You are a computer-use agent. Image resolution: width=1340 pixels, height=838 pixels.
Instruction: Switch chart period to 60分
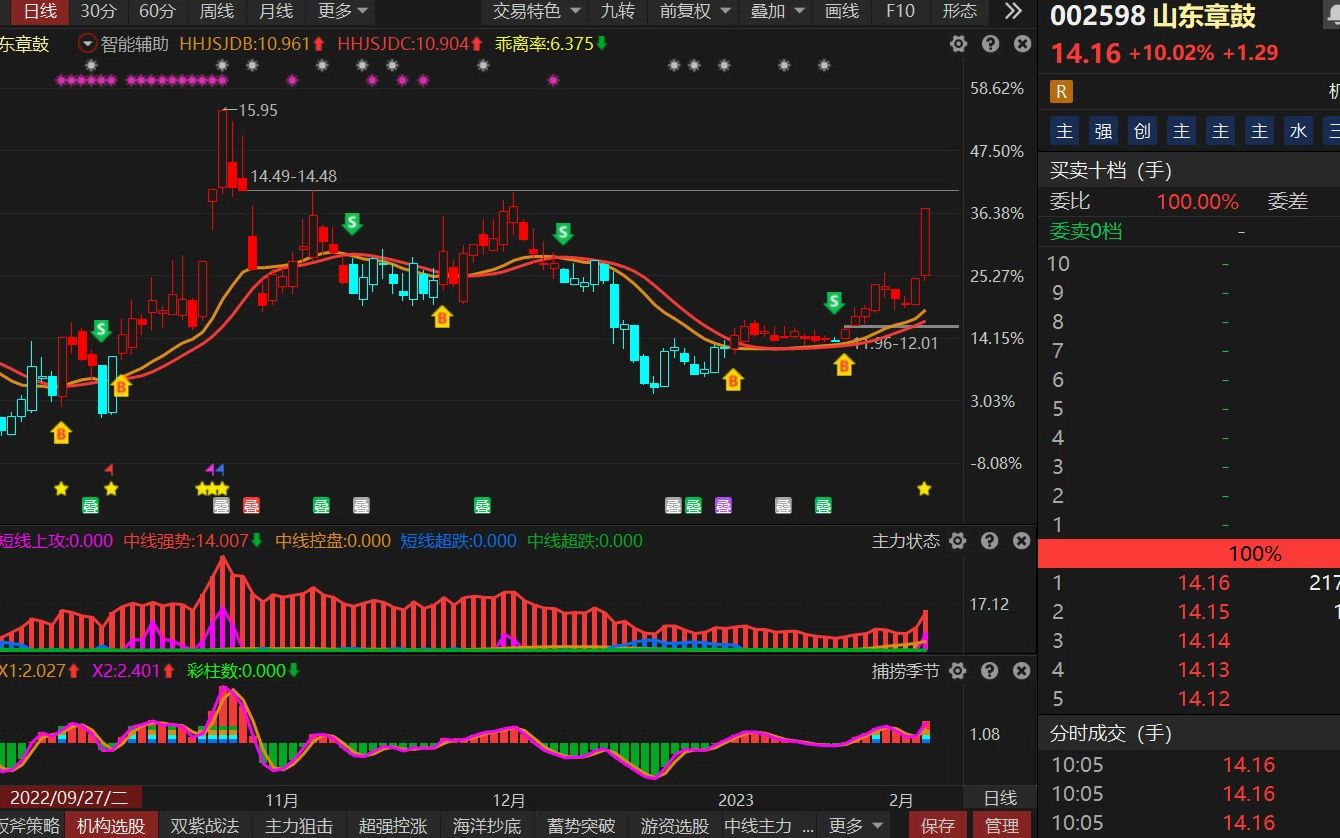point(157,11)
